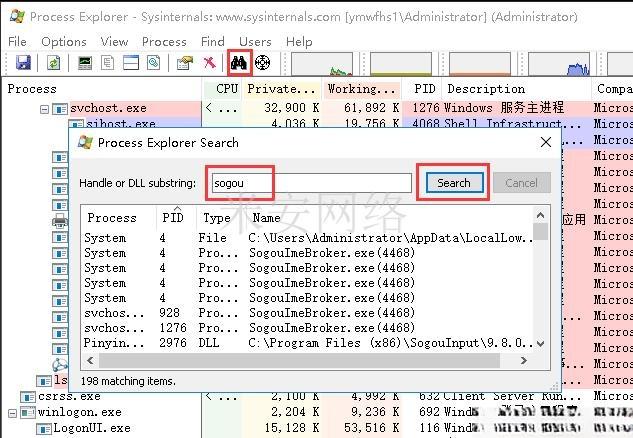The height and width of the screenshot is (438, 633).
Task: Open the View menu
Action: [114, 42]
